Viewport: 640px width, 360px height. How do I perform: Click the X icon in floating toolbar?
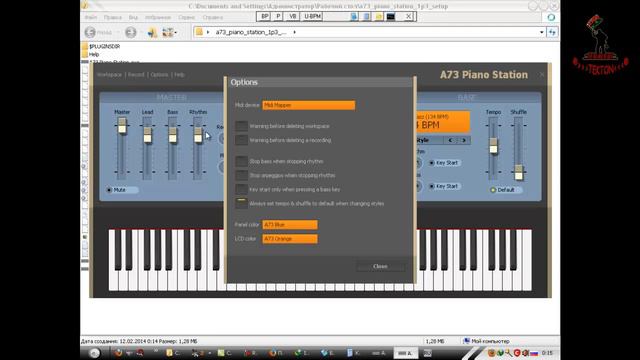coord(408,16)
